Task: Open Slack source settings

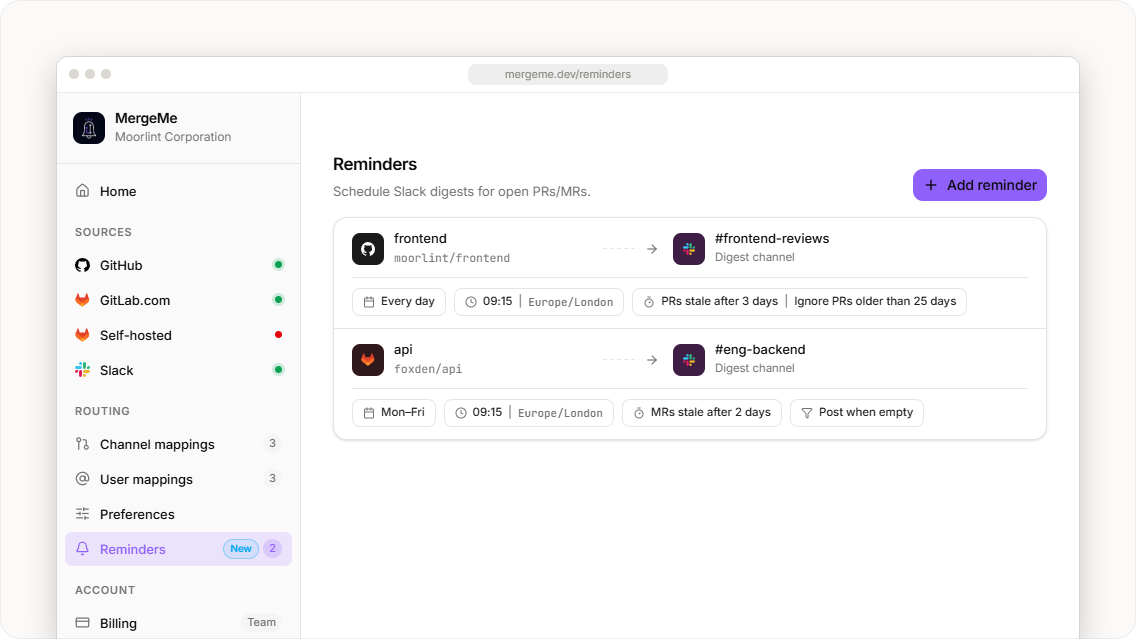Action: [178, 369]
